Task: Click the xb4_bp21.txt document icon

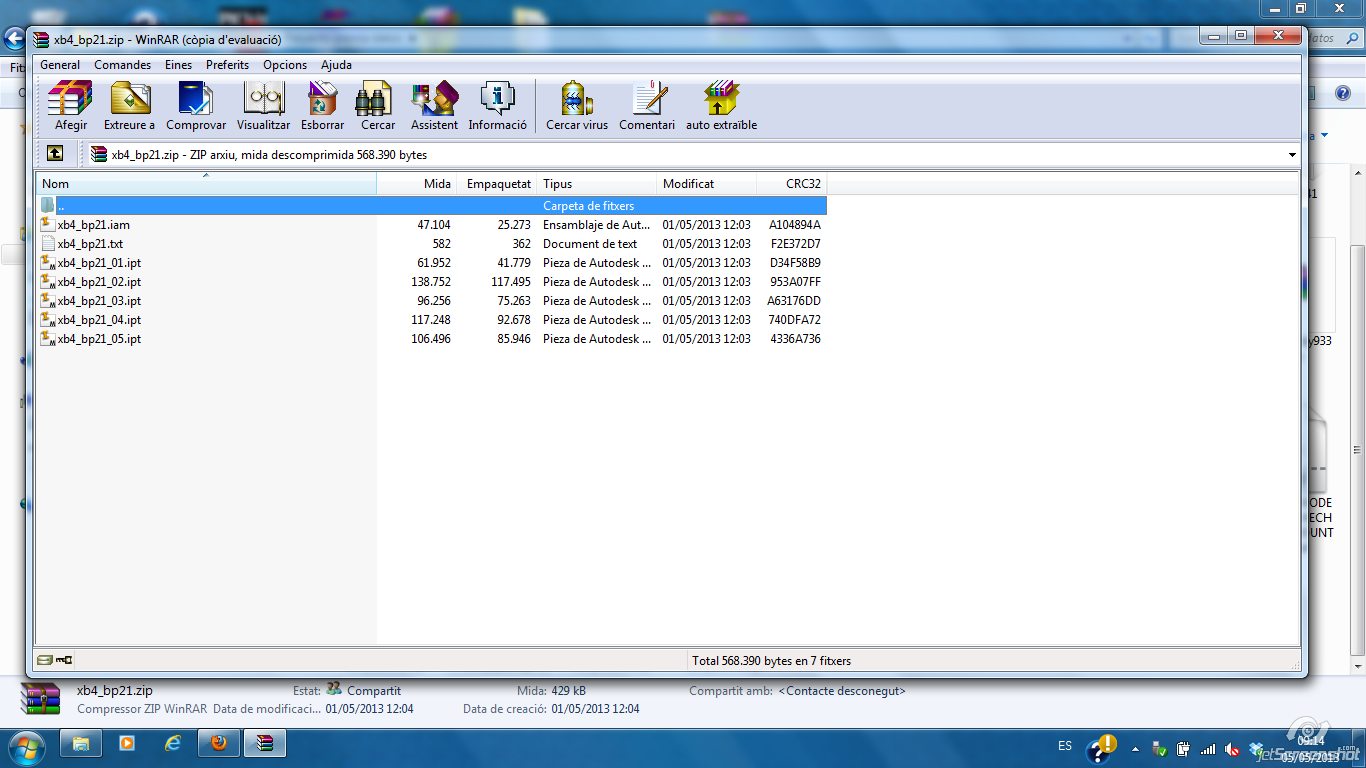Action: 48,243
